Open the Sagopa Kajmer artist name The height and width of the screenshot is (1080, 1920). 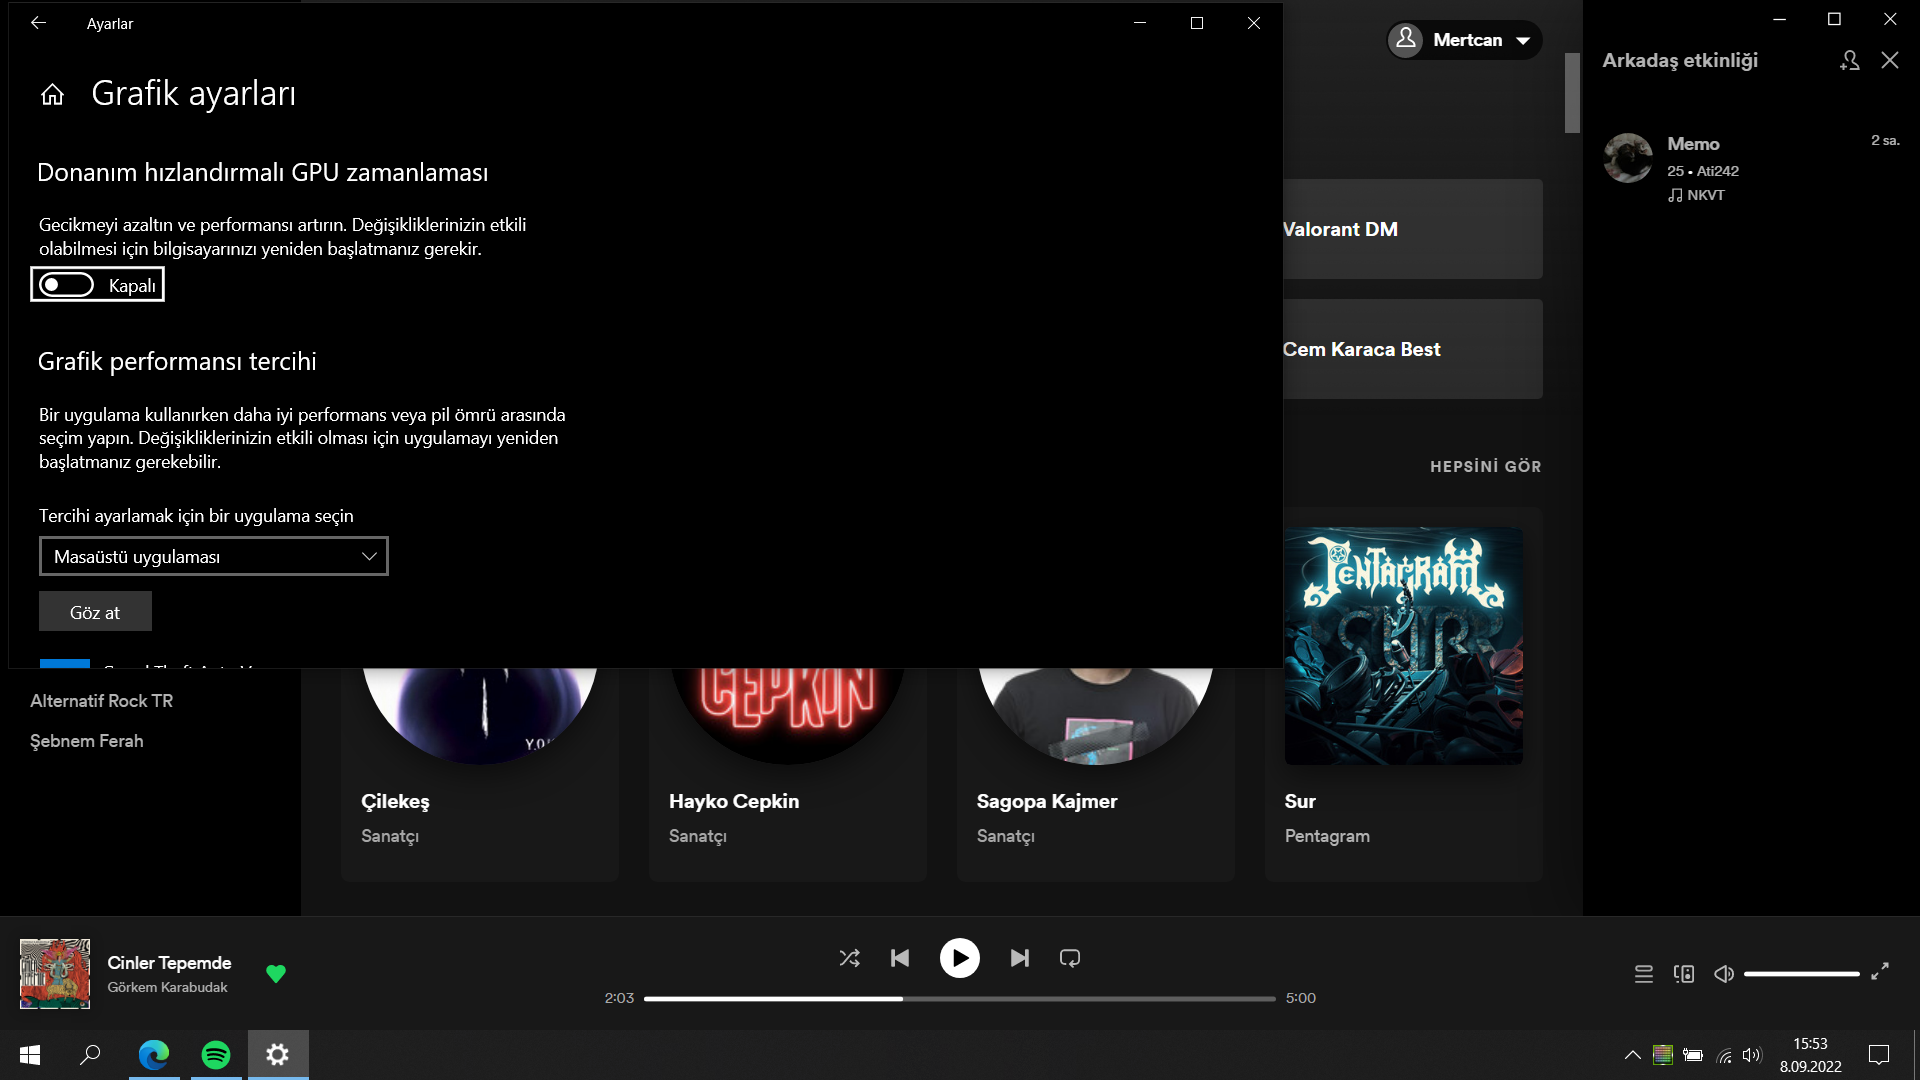[1047, 801]
